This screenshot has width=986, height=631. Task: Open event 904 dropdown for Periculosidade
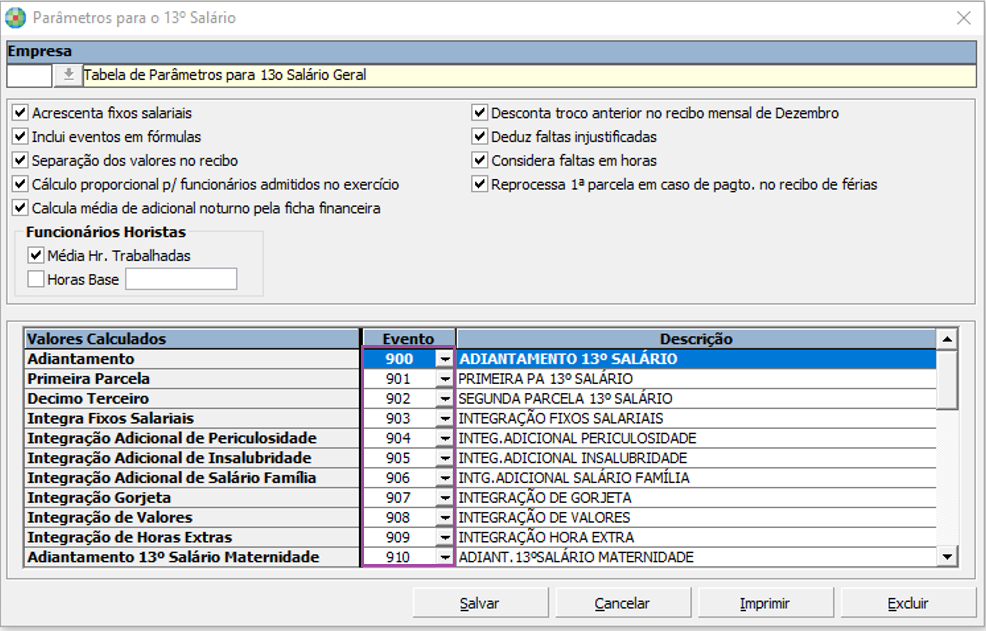[x=445, y=438]
